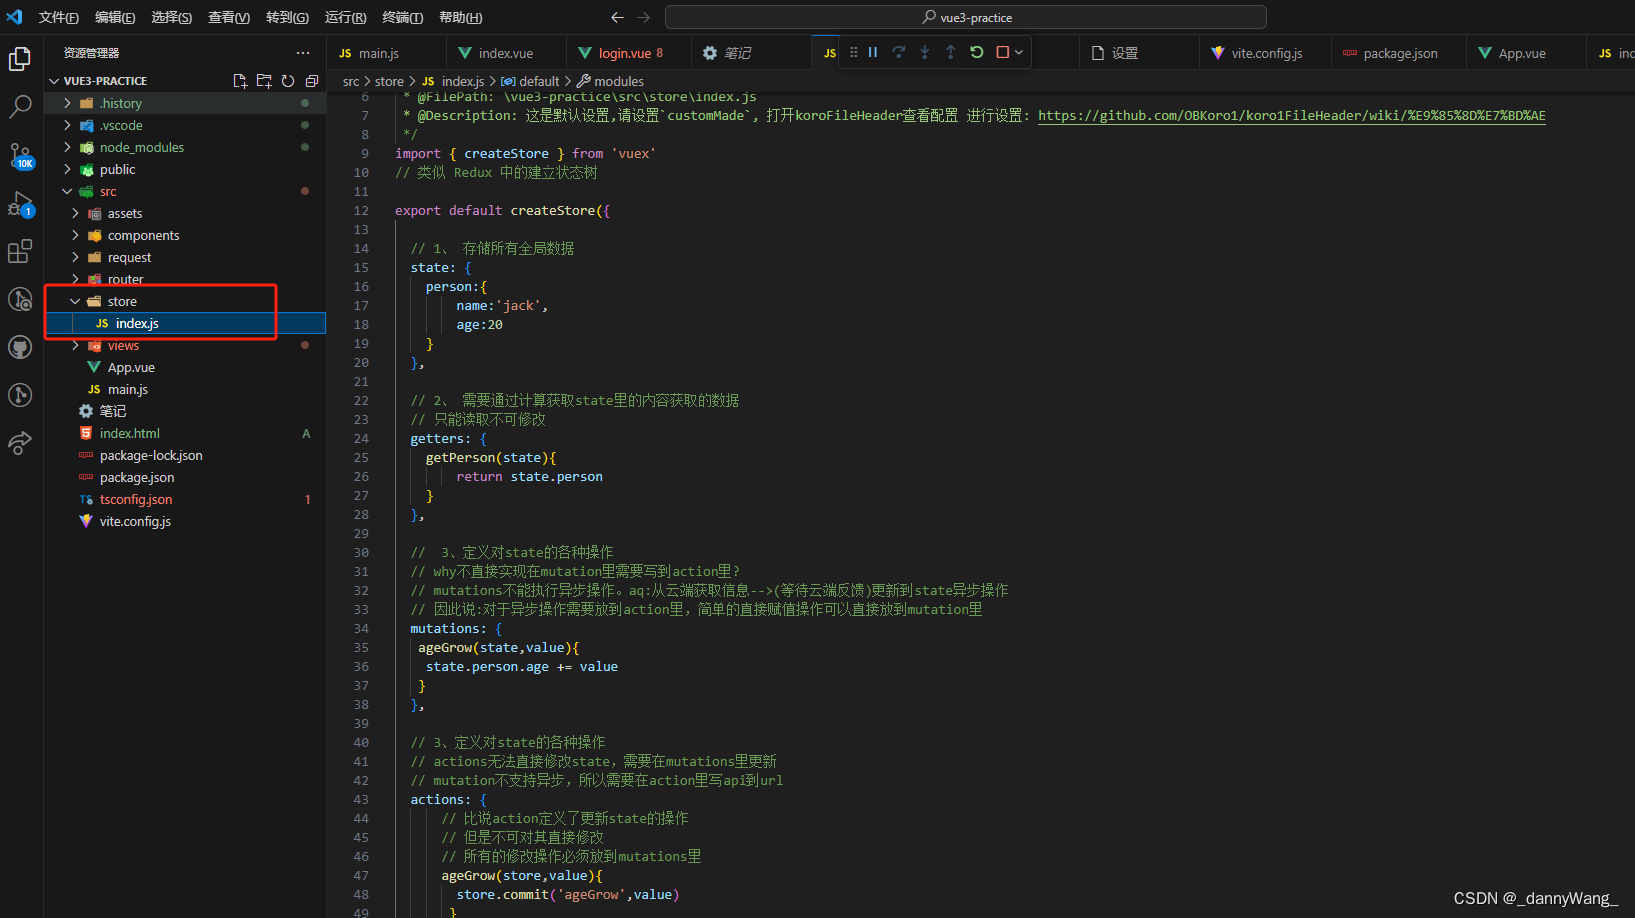This screenshot has width=1635, height=918.
Task: Go back using navigation arrow
Action: [x=617, y=17]
